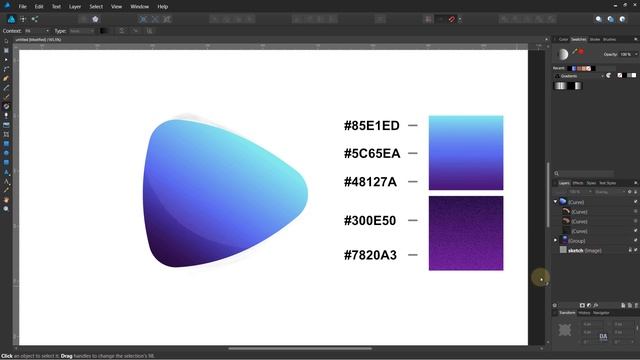Viewport: 640px width, 360px height.
Task: Switch to the Navigator tab
Action: pyautogui.click(x=601, y=313)
